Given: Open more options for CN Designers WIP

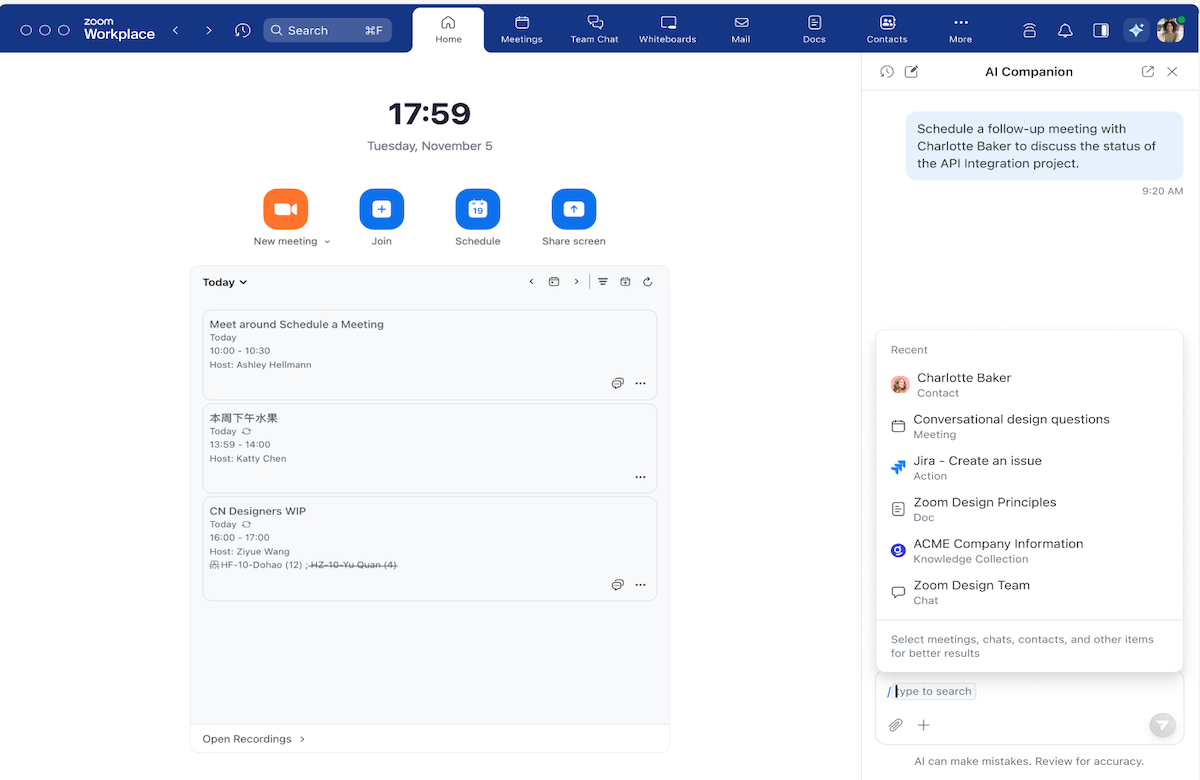Looking at the screenshot, I should (640, 584).
